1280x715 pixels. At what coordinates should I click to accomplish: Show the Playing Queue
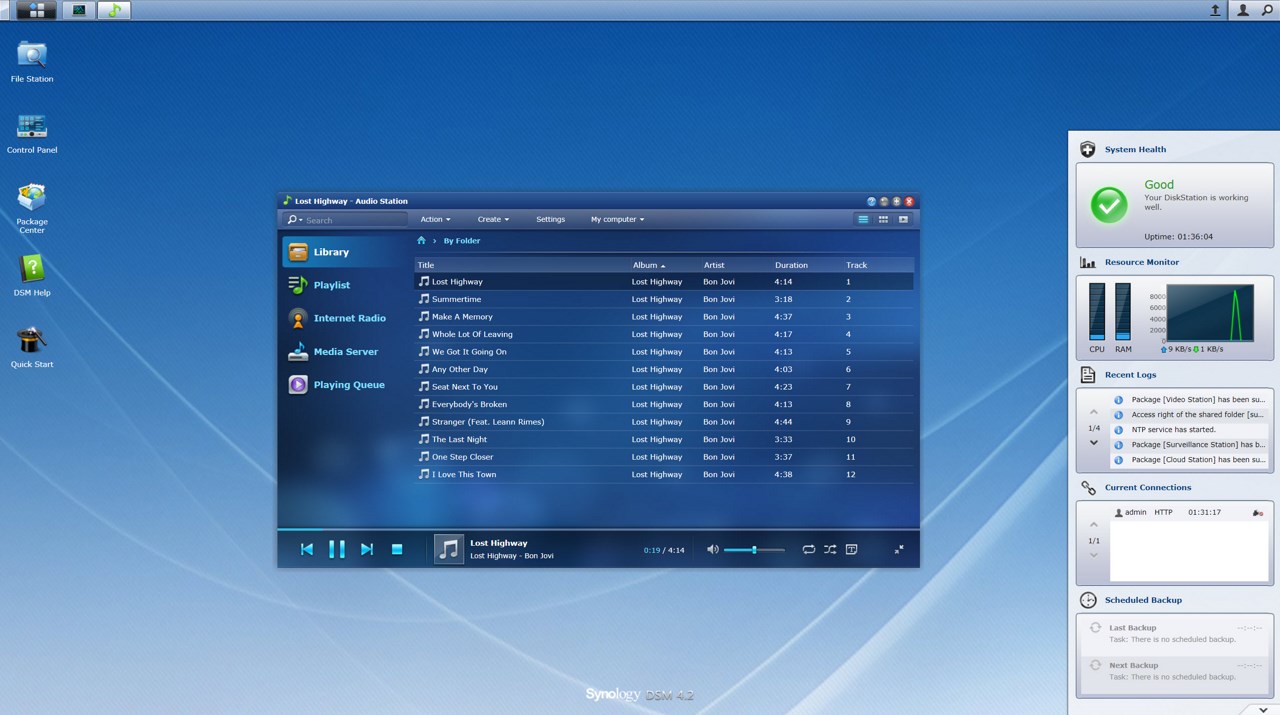pos(343,385)
